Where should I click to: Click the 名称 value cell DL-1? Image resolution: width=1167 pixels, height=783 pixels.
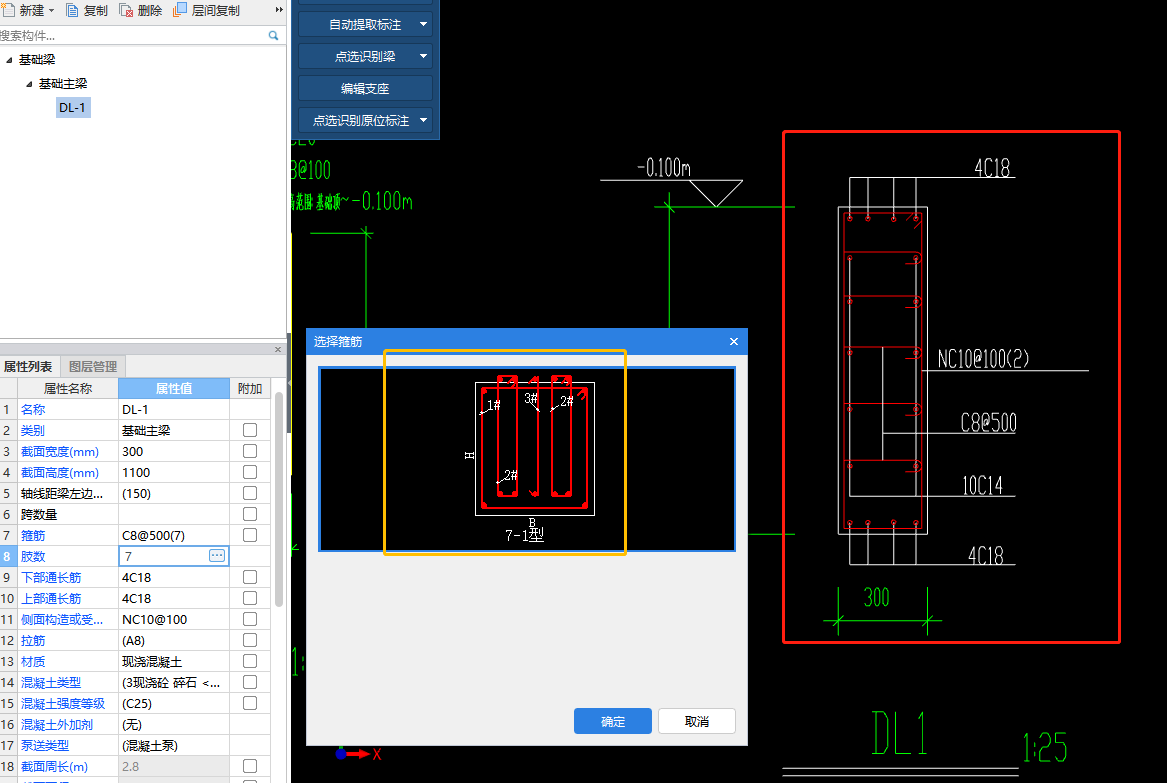(x=173, y=409)
